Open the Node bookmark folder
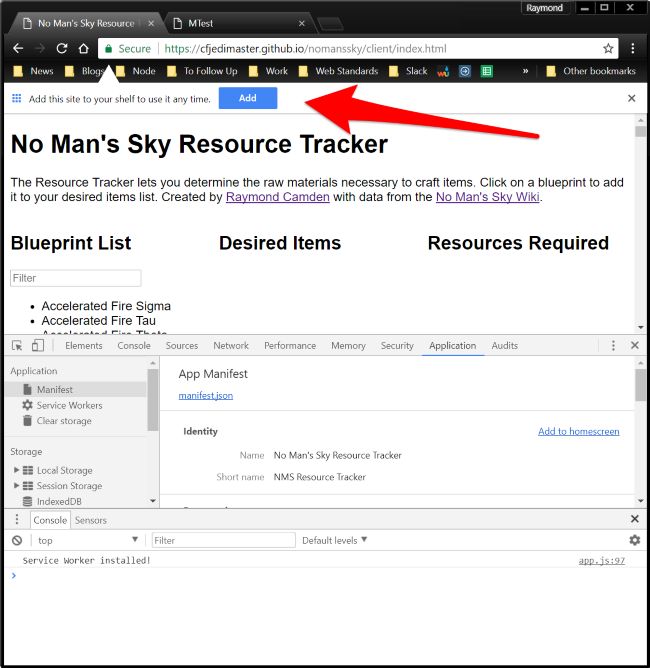This screenshot has height=668, width=650. (x=136, y=71)
